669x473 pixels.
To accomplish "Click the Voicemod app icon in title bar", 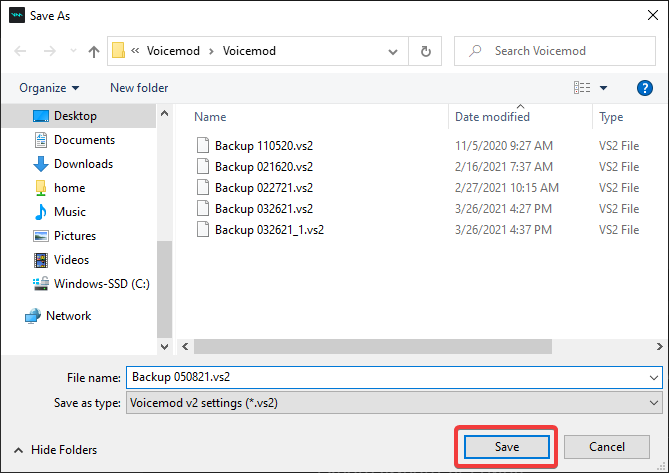I will 17,15.
